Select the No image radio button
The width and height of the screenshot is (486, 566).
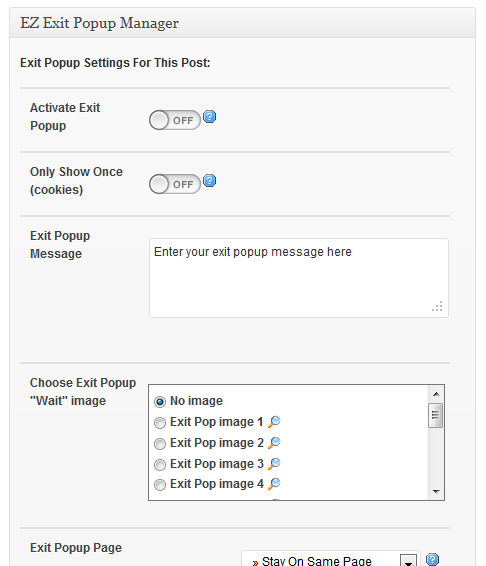click(160, 402)
